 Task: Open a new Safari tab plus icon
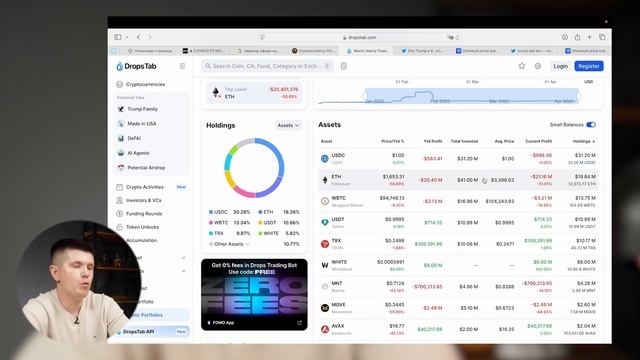589,37
